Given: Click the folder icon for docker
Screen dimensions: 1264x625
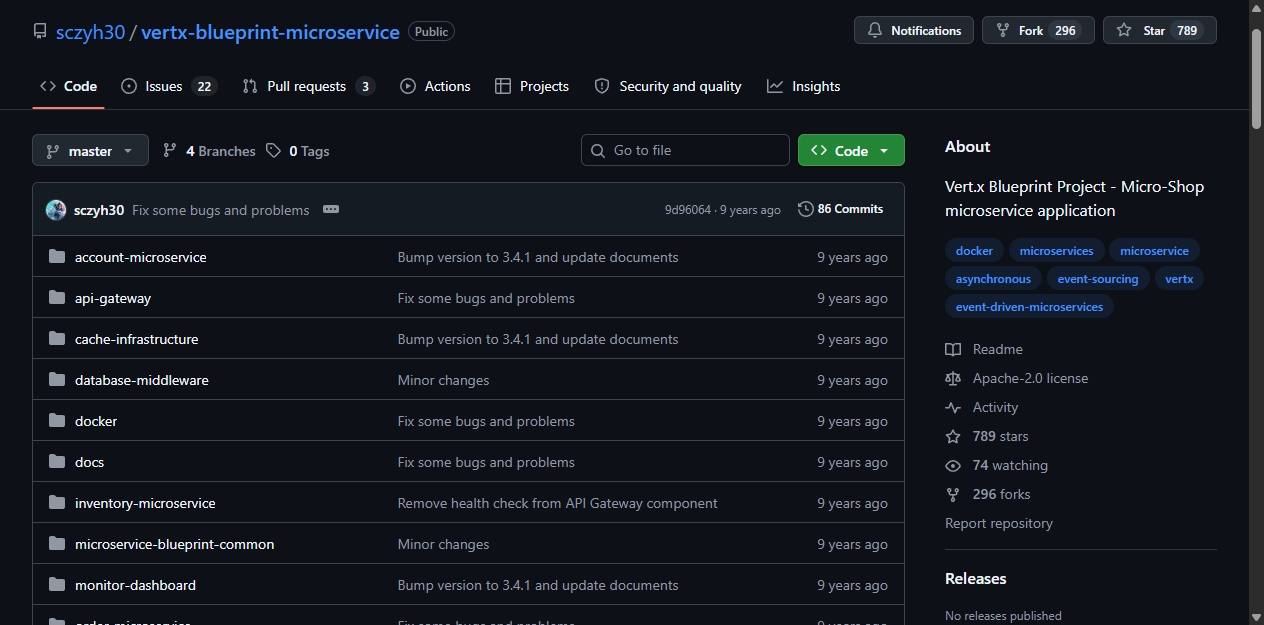Looking at the screenshot, I should (x=57, y=421).
